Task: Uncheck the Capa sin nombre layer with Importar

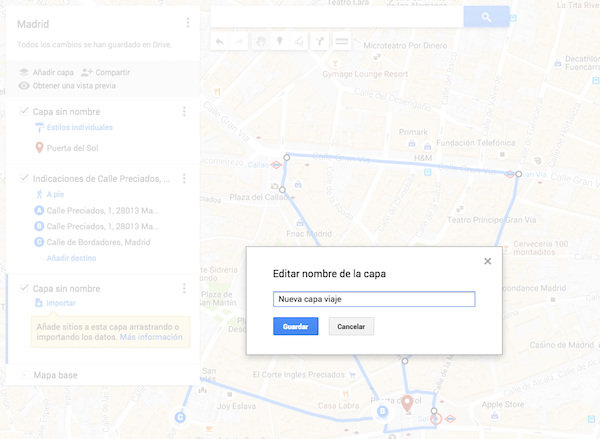Action: [24, 288]
